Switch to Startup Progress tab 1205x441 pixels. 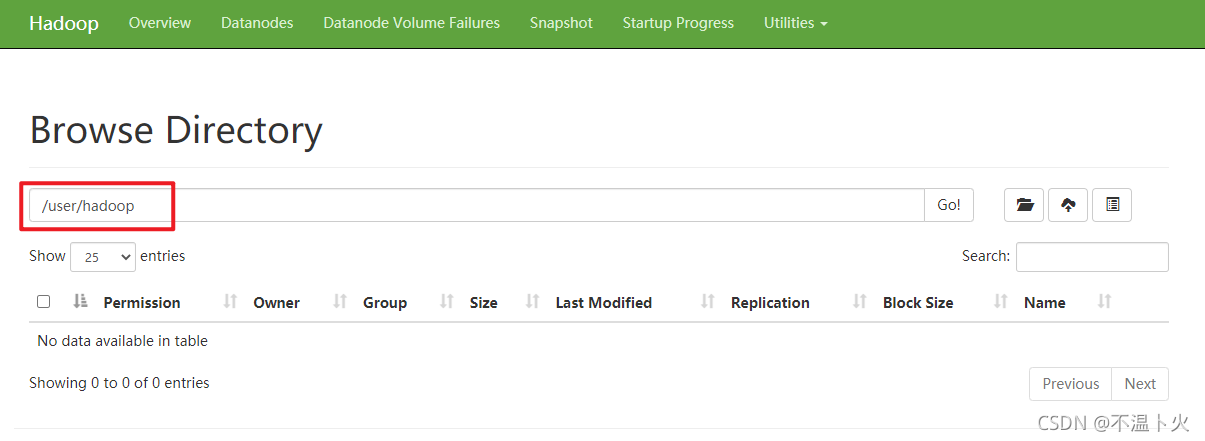click(x=678, y=23)
